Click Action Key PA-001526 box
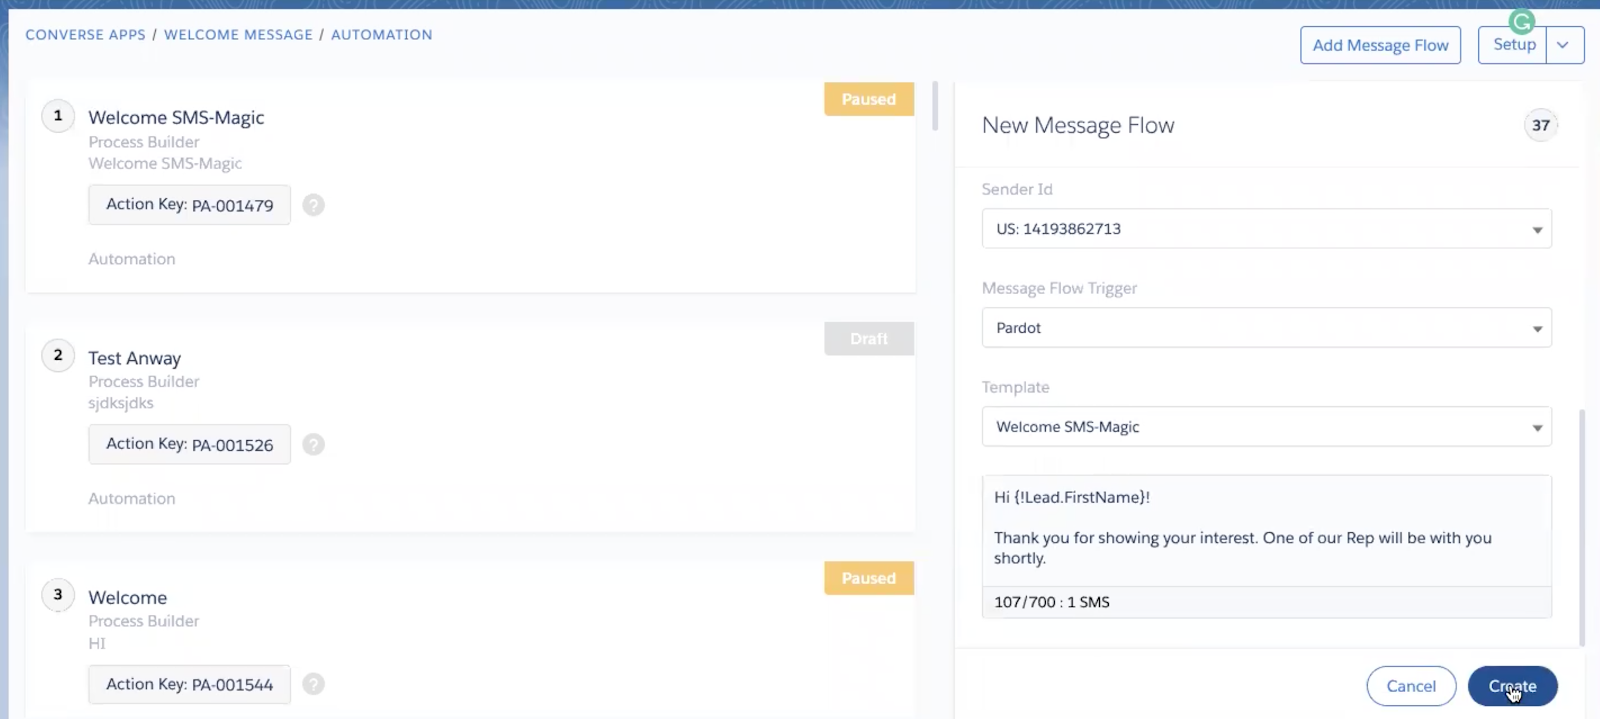Viewport: 1600px width, 719px height. (189, 444)
